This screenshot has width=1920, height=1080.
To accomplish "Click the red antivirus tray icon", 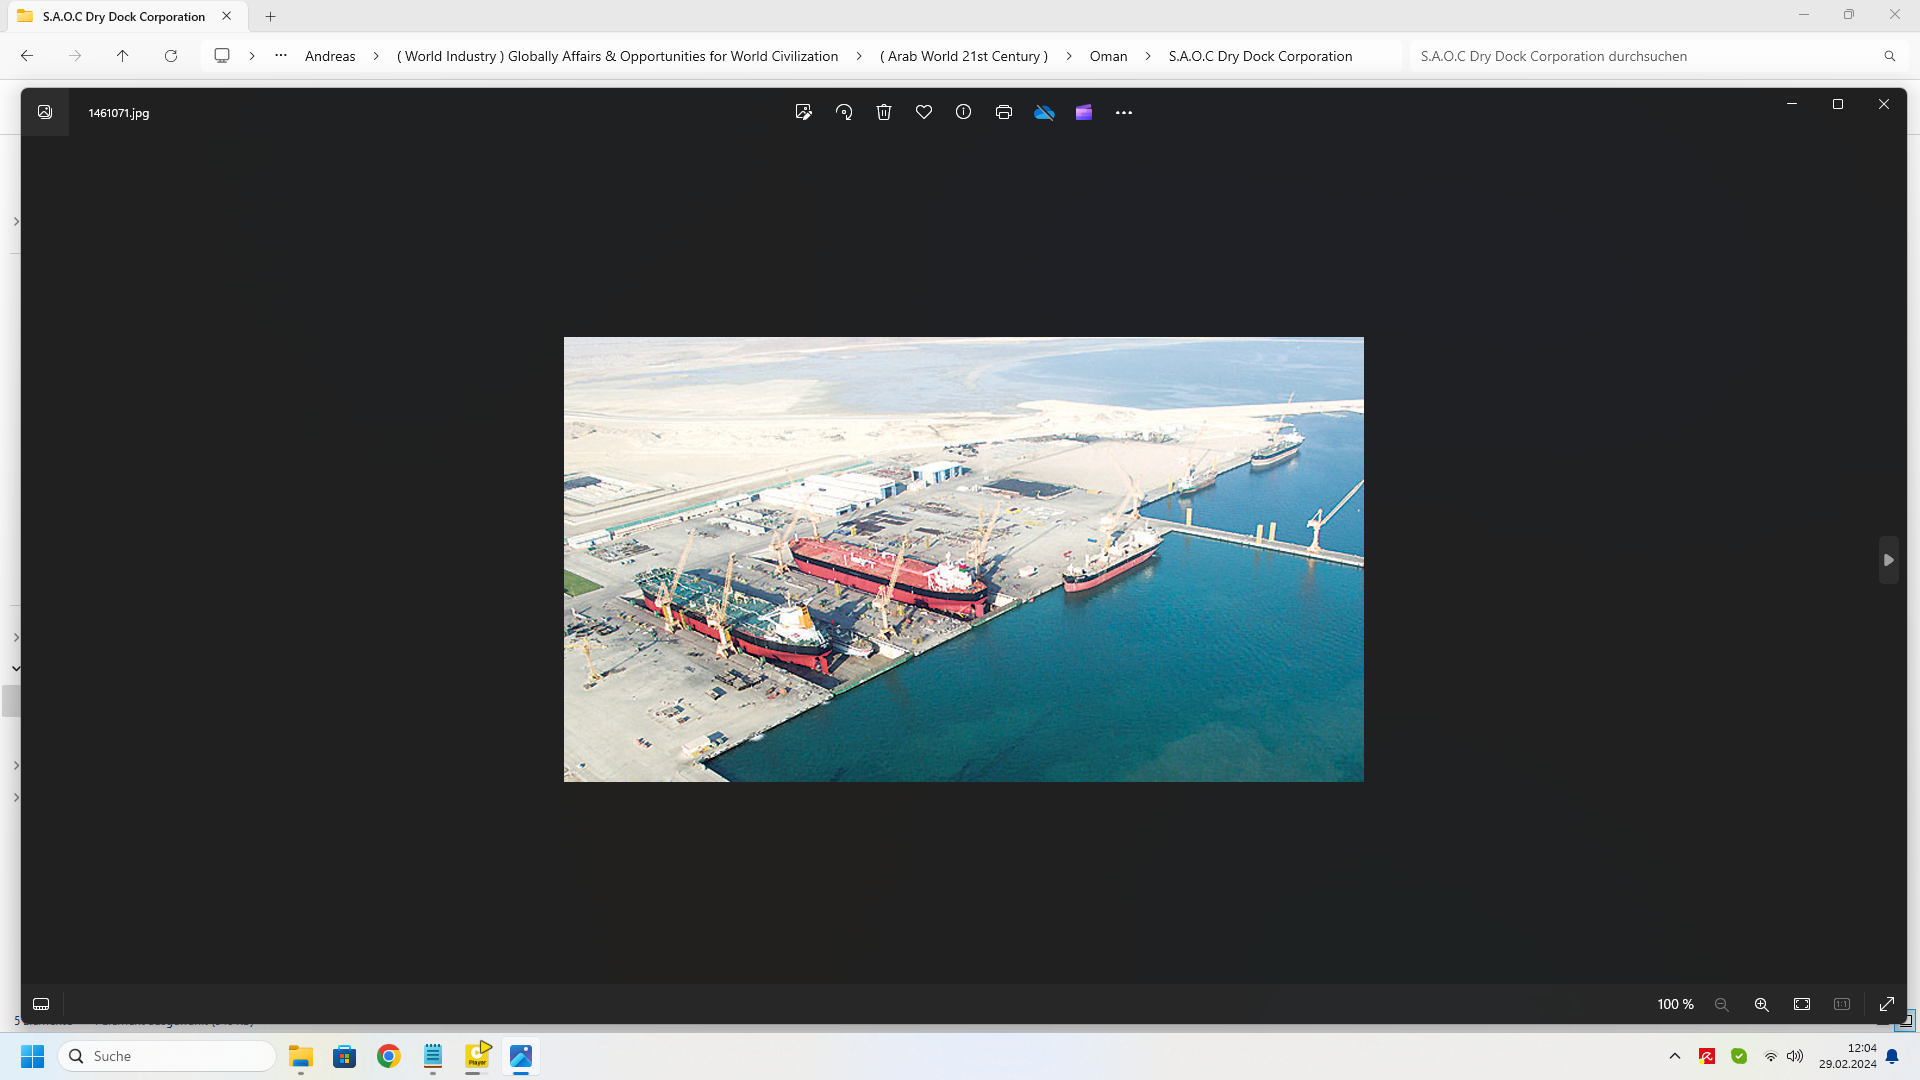I will (x=1707, y=1056).
